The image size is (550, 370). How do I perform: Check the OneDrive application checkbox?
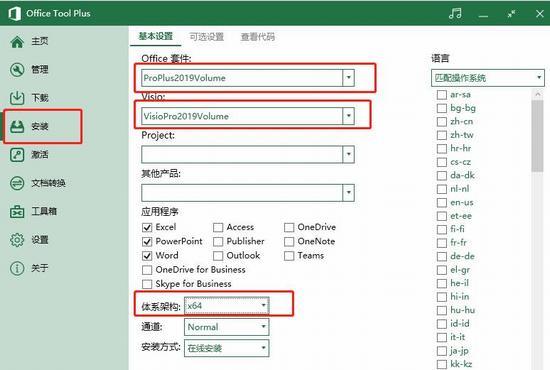pos(289,228)
